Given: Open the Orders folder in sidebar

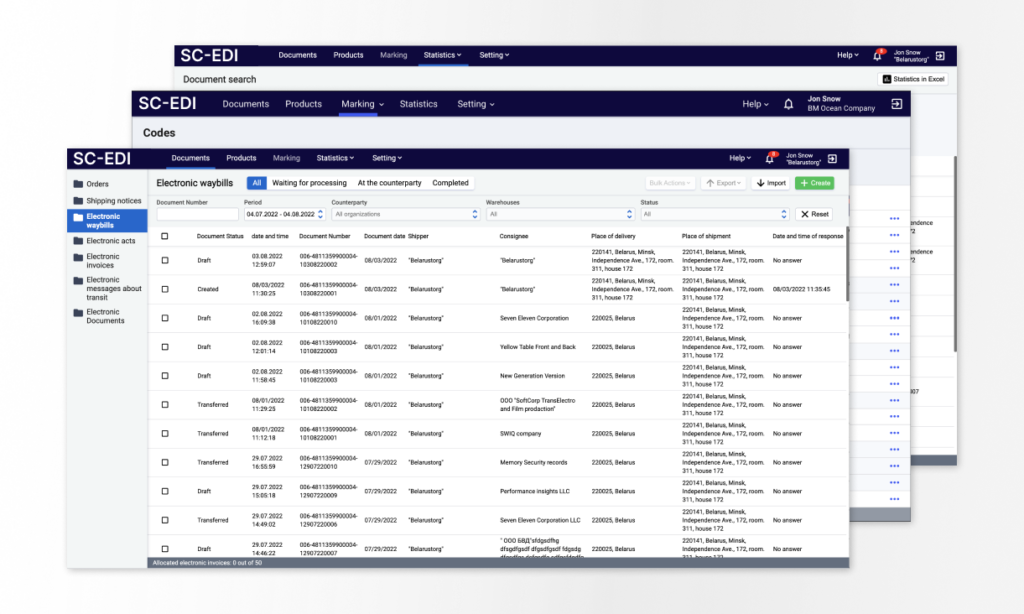Looking at the screenshot, I should 97,184.
